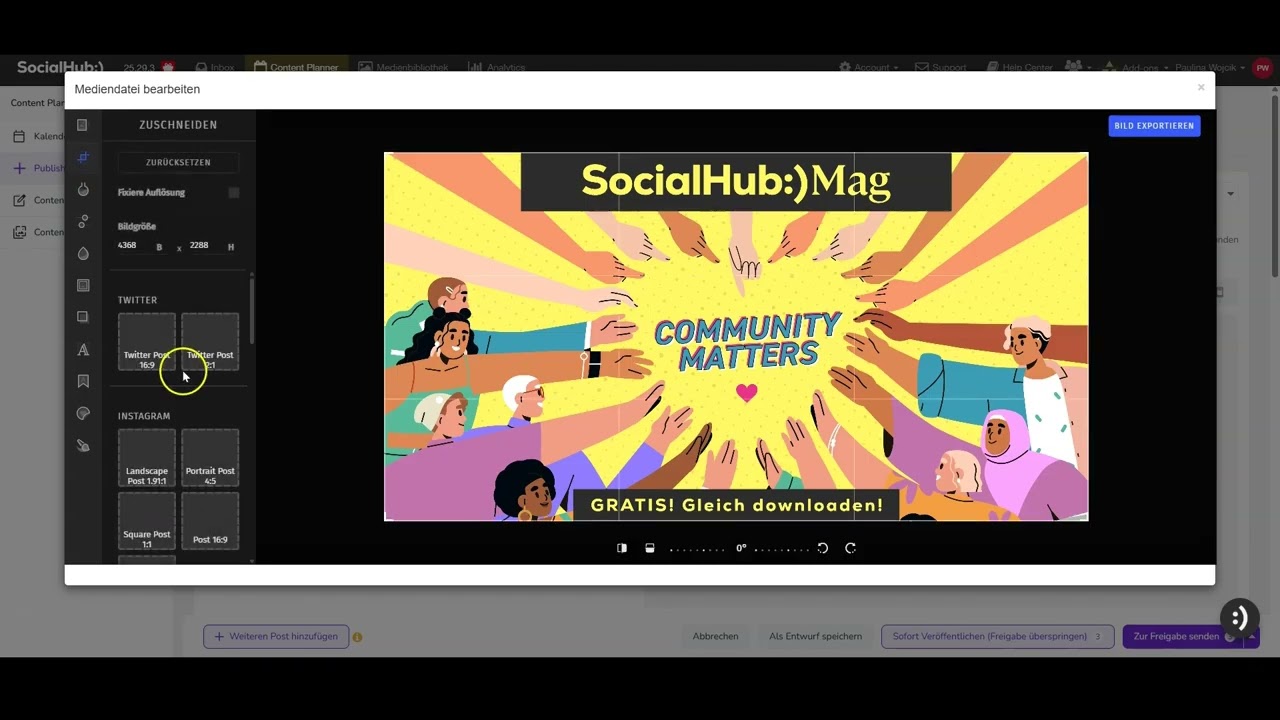Choose Instagram Landscape Post 1.91:1 preset
Viewport: 1280px width, 720px height.
coord(147,458)
